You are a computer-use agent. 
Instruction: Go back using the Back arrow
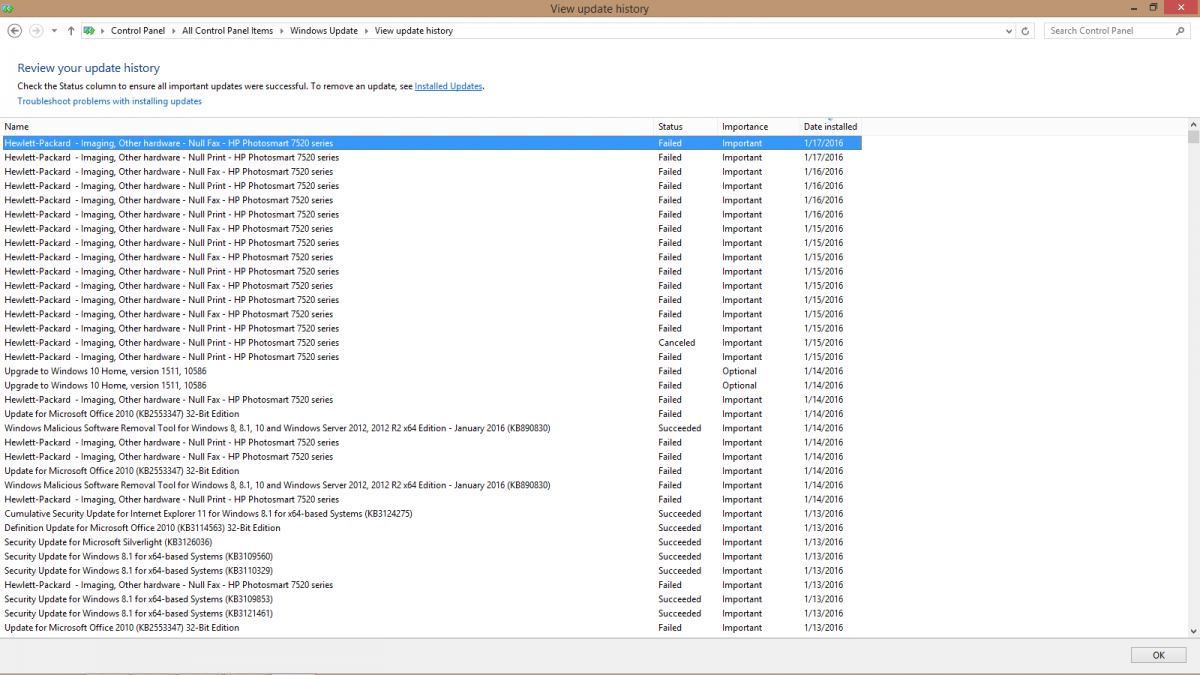point(15,31)
